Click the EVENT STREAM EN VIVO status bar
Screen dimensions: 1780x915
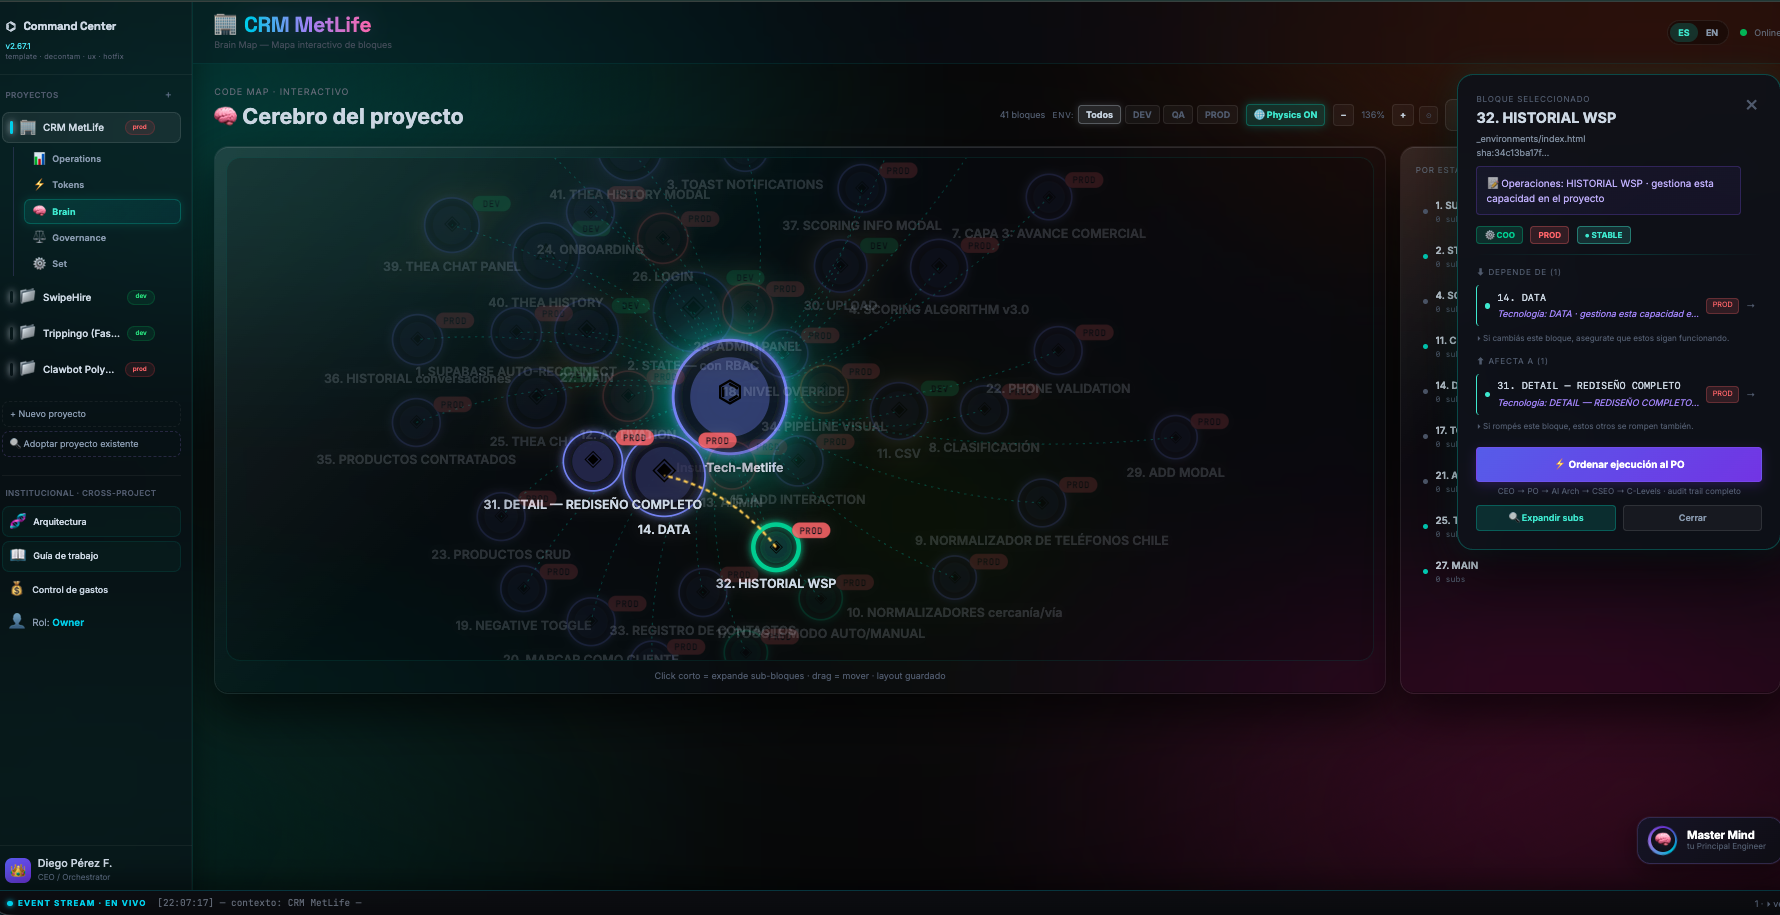(x=76, y=903)
